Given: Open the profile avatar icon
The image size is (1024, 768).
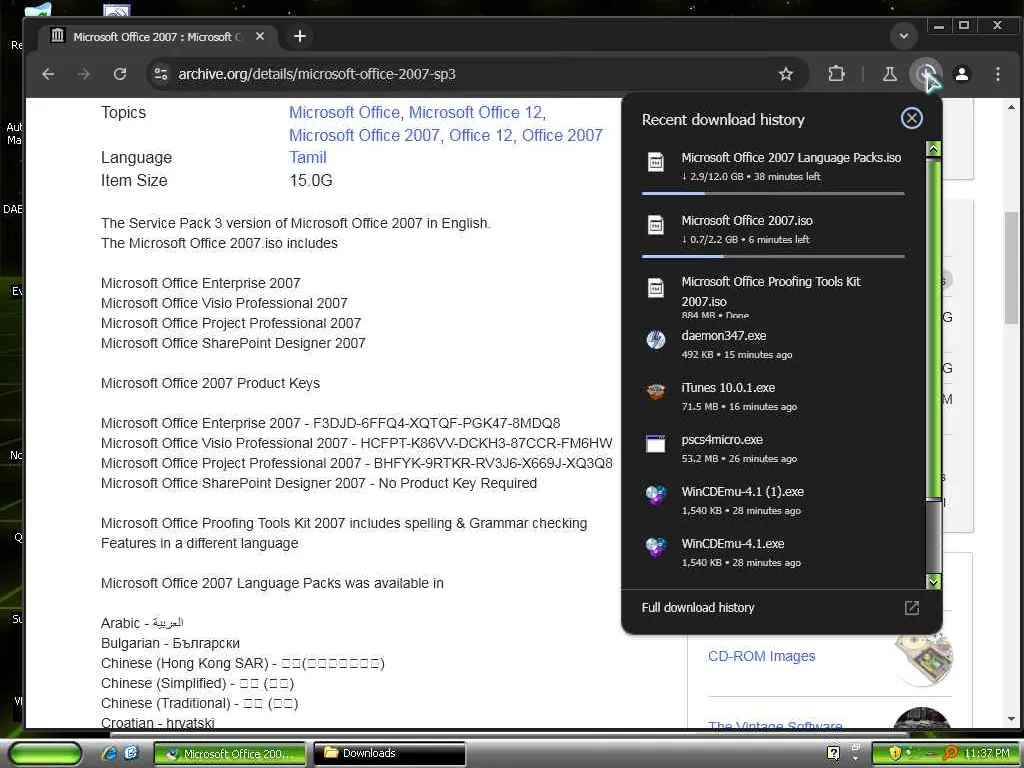Looking at the screenshot, I should click(962, 74).
